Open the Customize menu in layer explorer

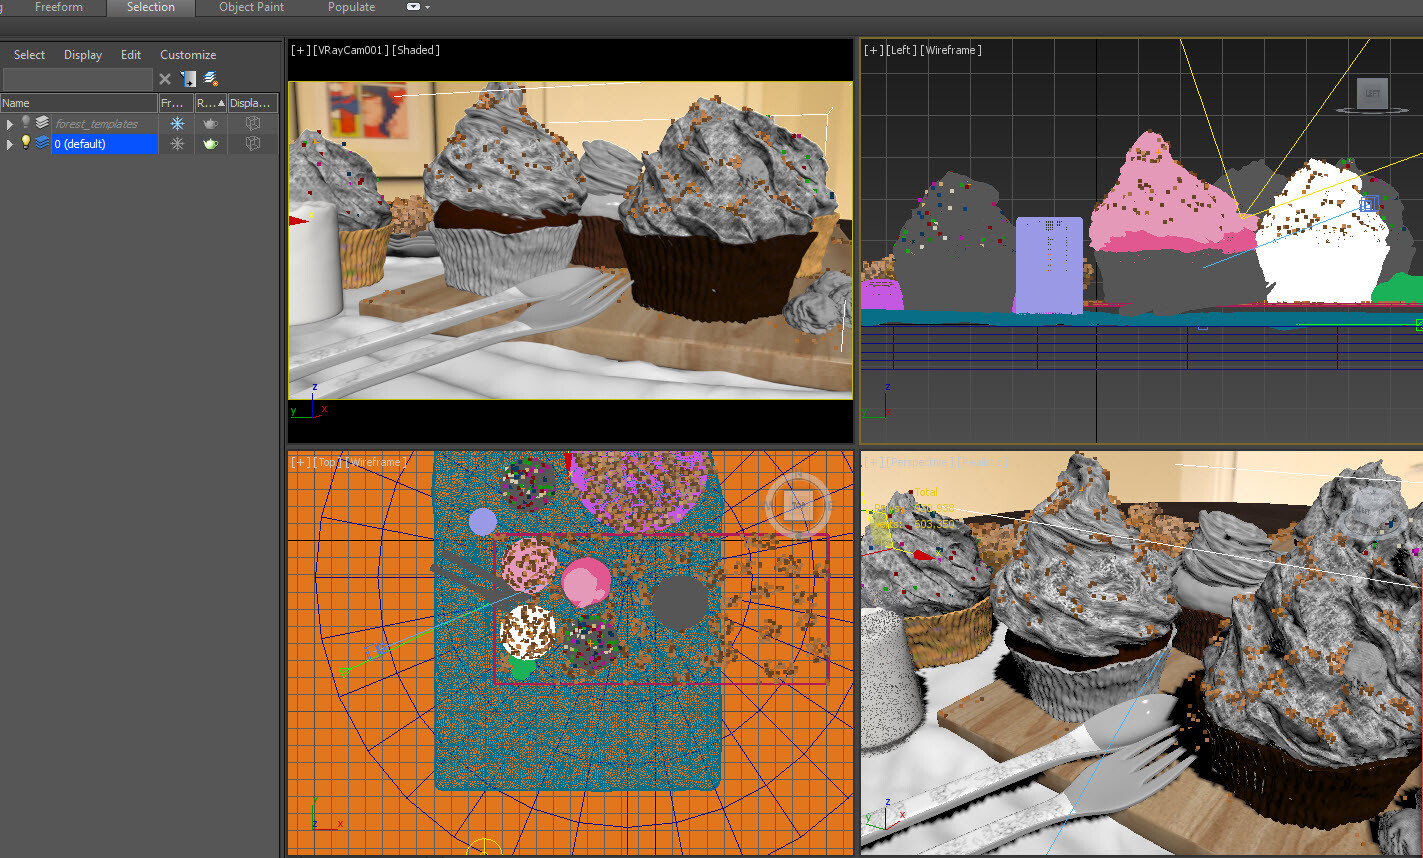(188, 55)
